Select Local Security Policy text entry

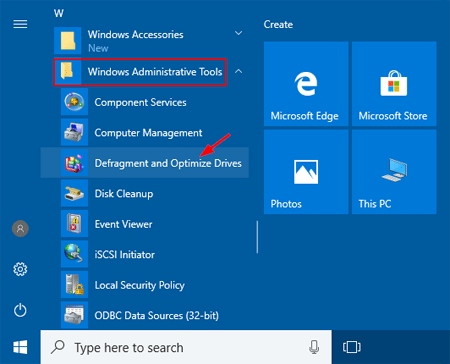click(140, 285)
